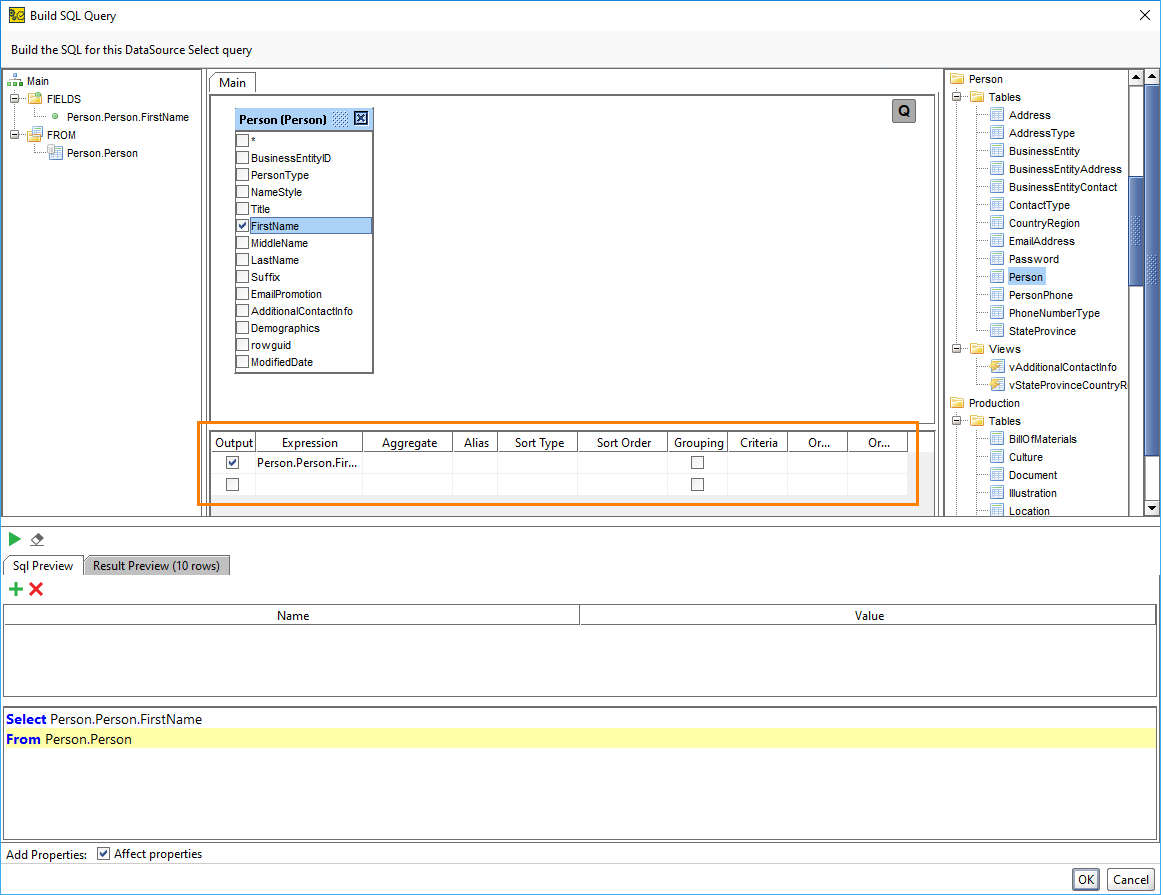
Task: Click the EmailAddress table icon
Action: click(997, 240)
